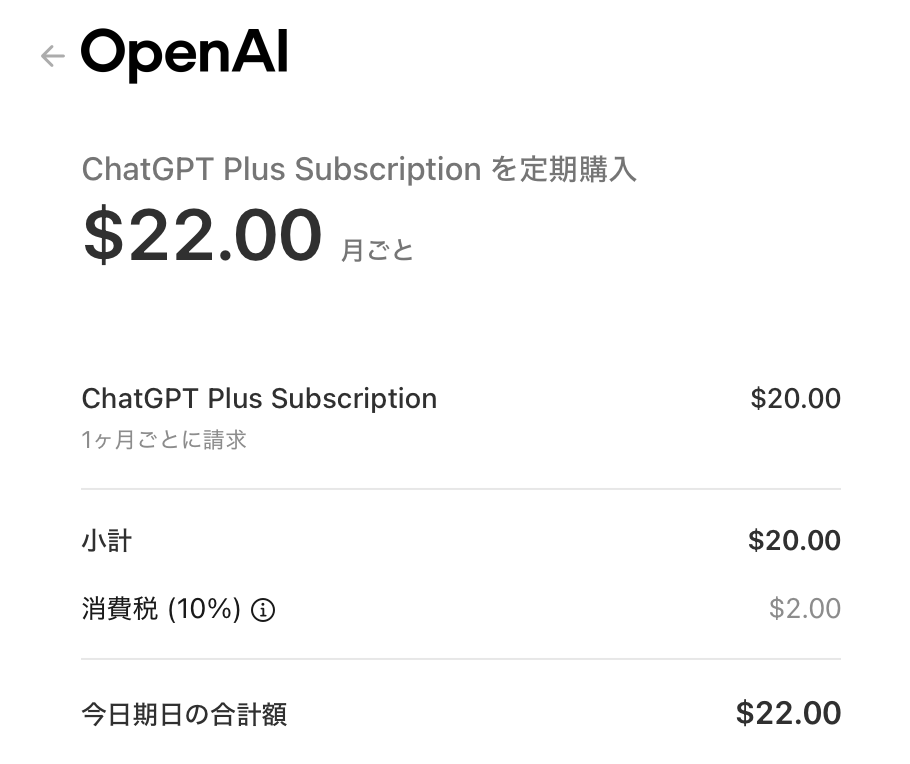Click the '消費税' tax label
This screenshot has height=764, width=910.
pos(119,609)
